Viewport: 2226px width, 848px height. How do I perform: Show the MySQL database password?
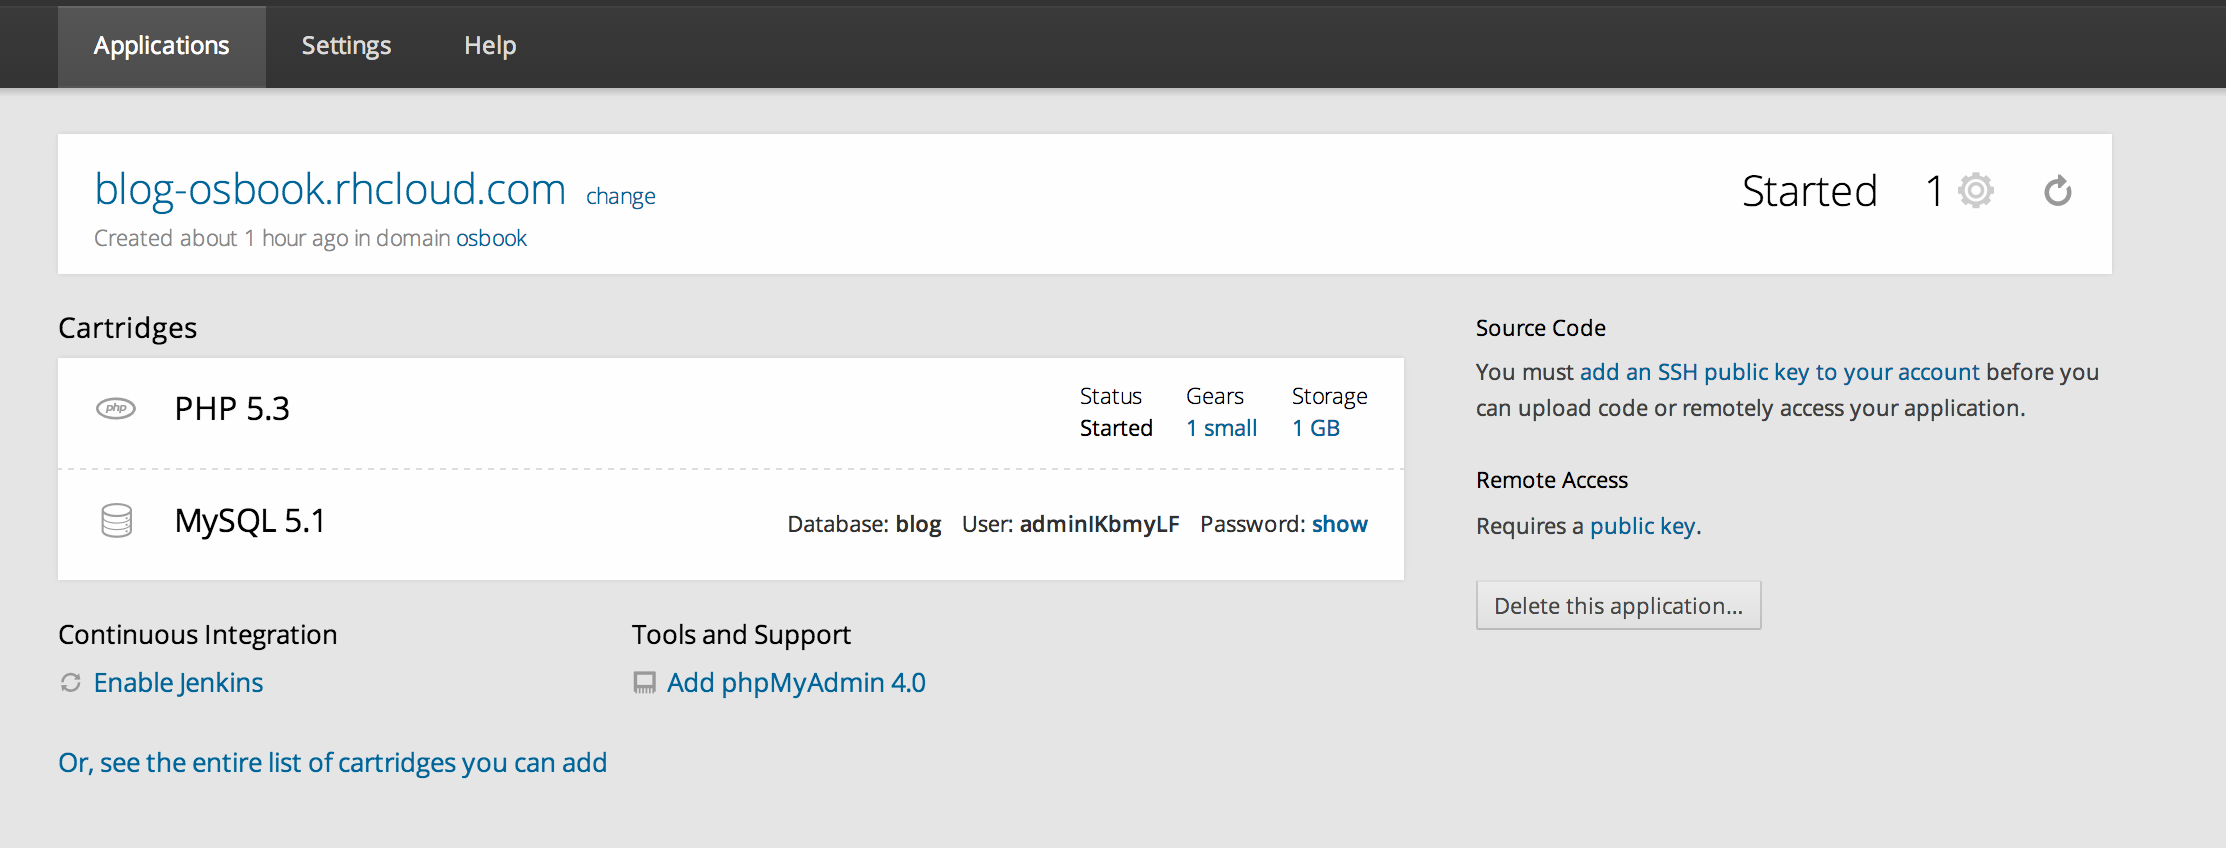click(x=1339, y=524)
